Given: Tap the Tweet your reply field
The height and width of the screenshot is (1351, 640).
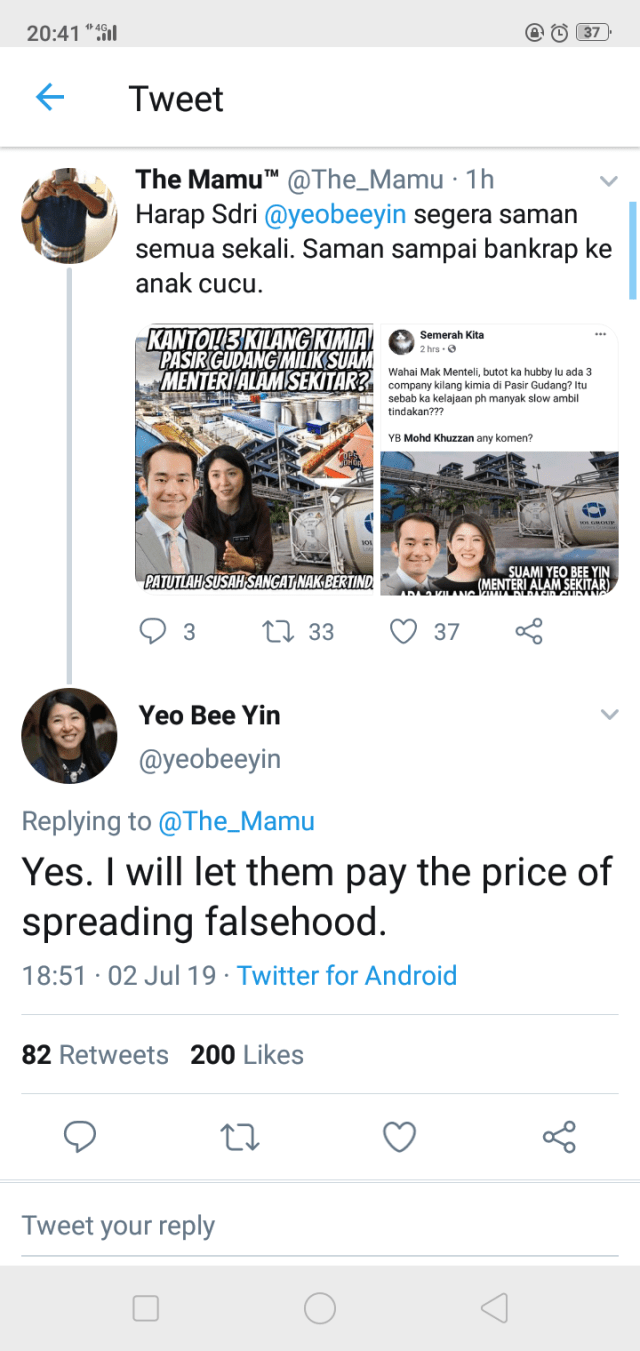Looking at the screenshot, I should pos(320,1226).
